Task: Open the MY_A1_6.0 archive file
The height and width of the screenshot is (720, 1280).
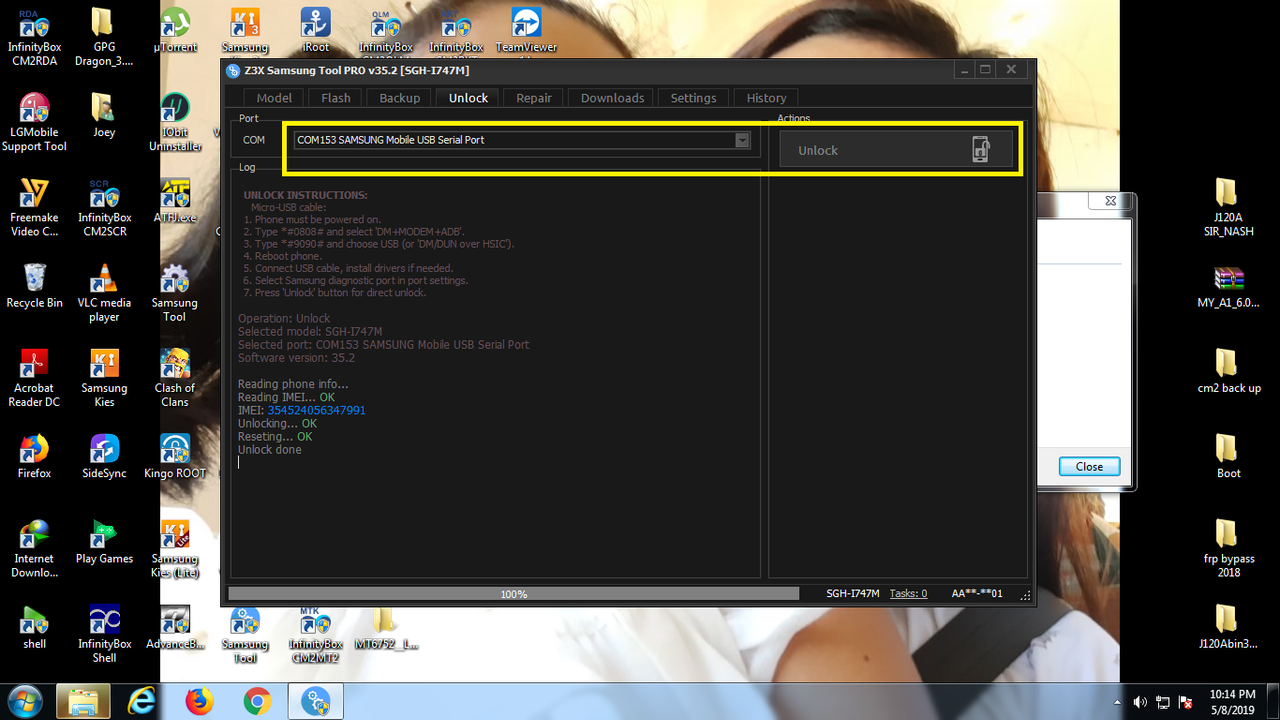Action: tap(1228, 286)
